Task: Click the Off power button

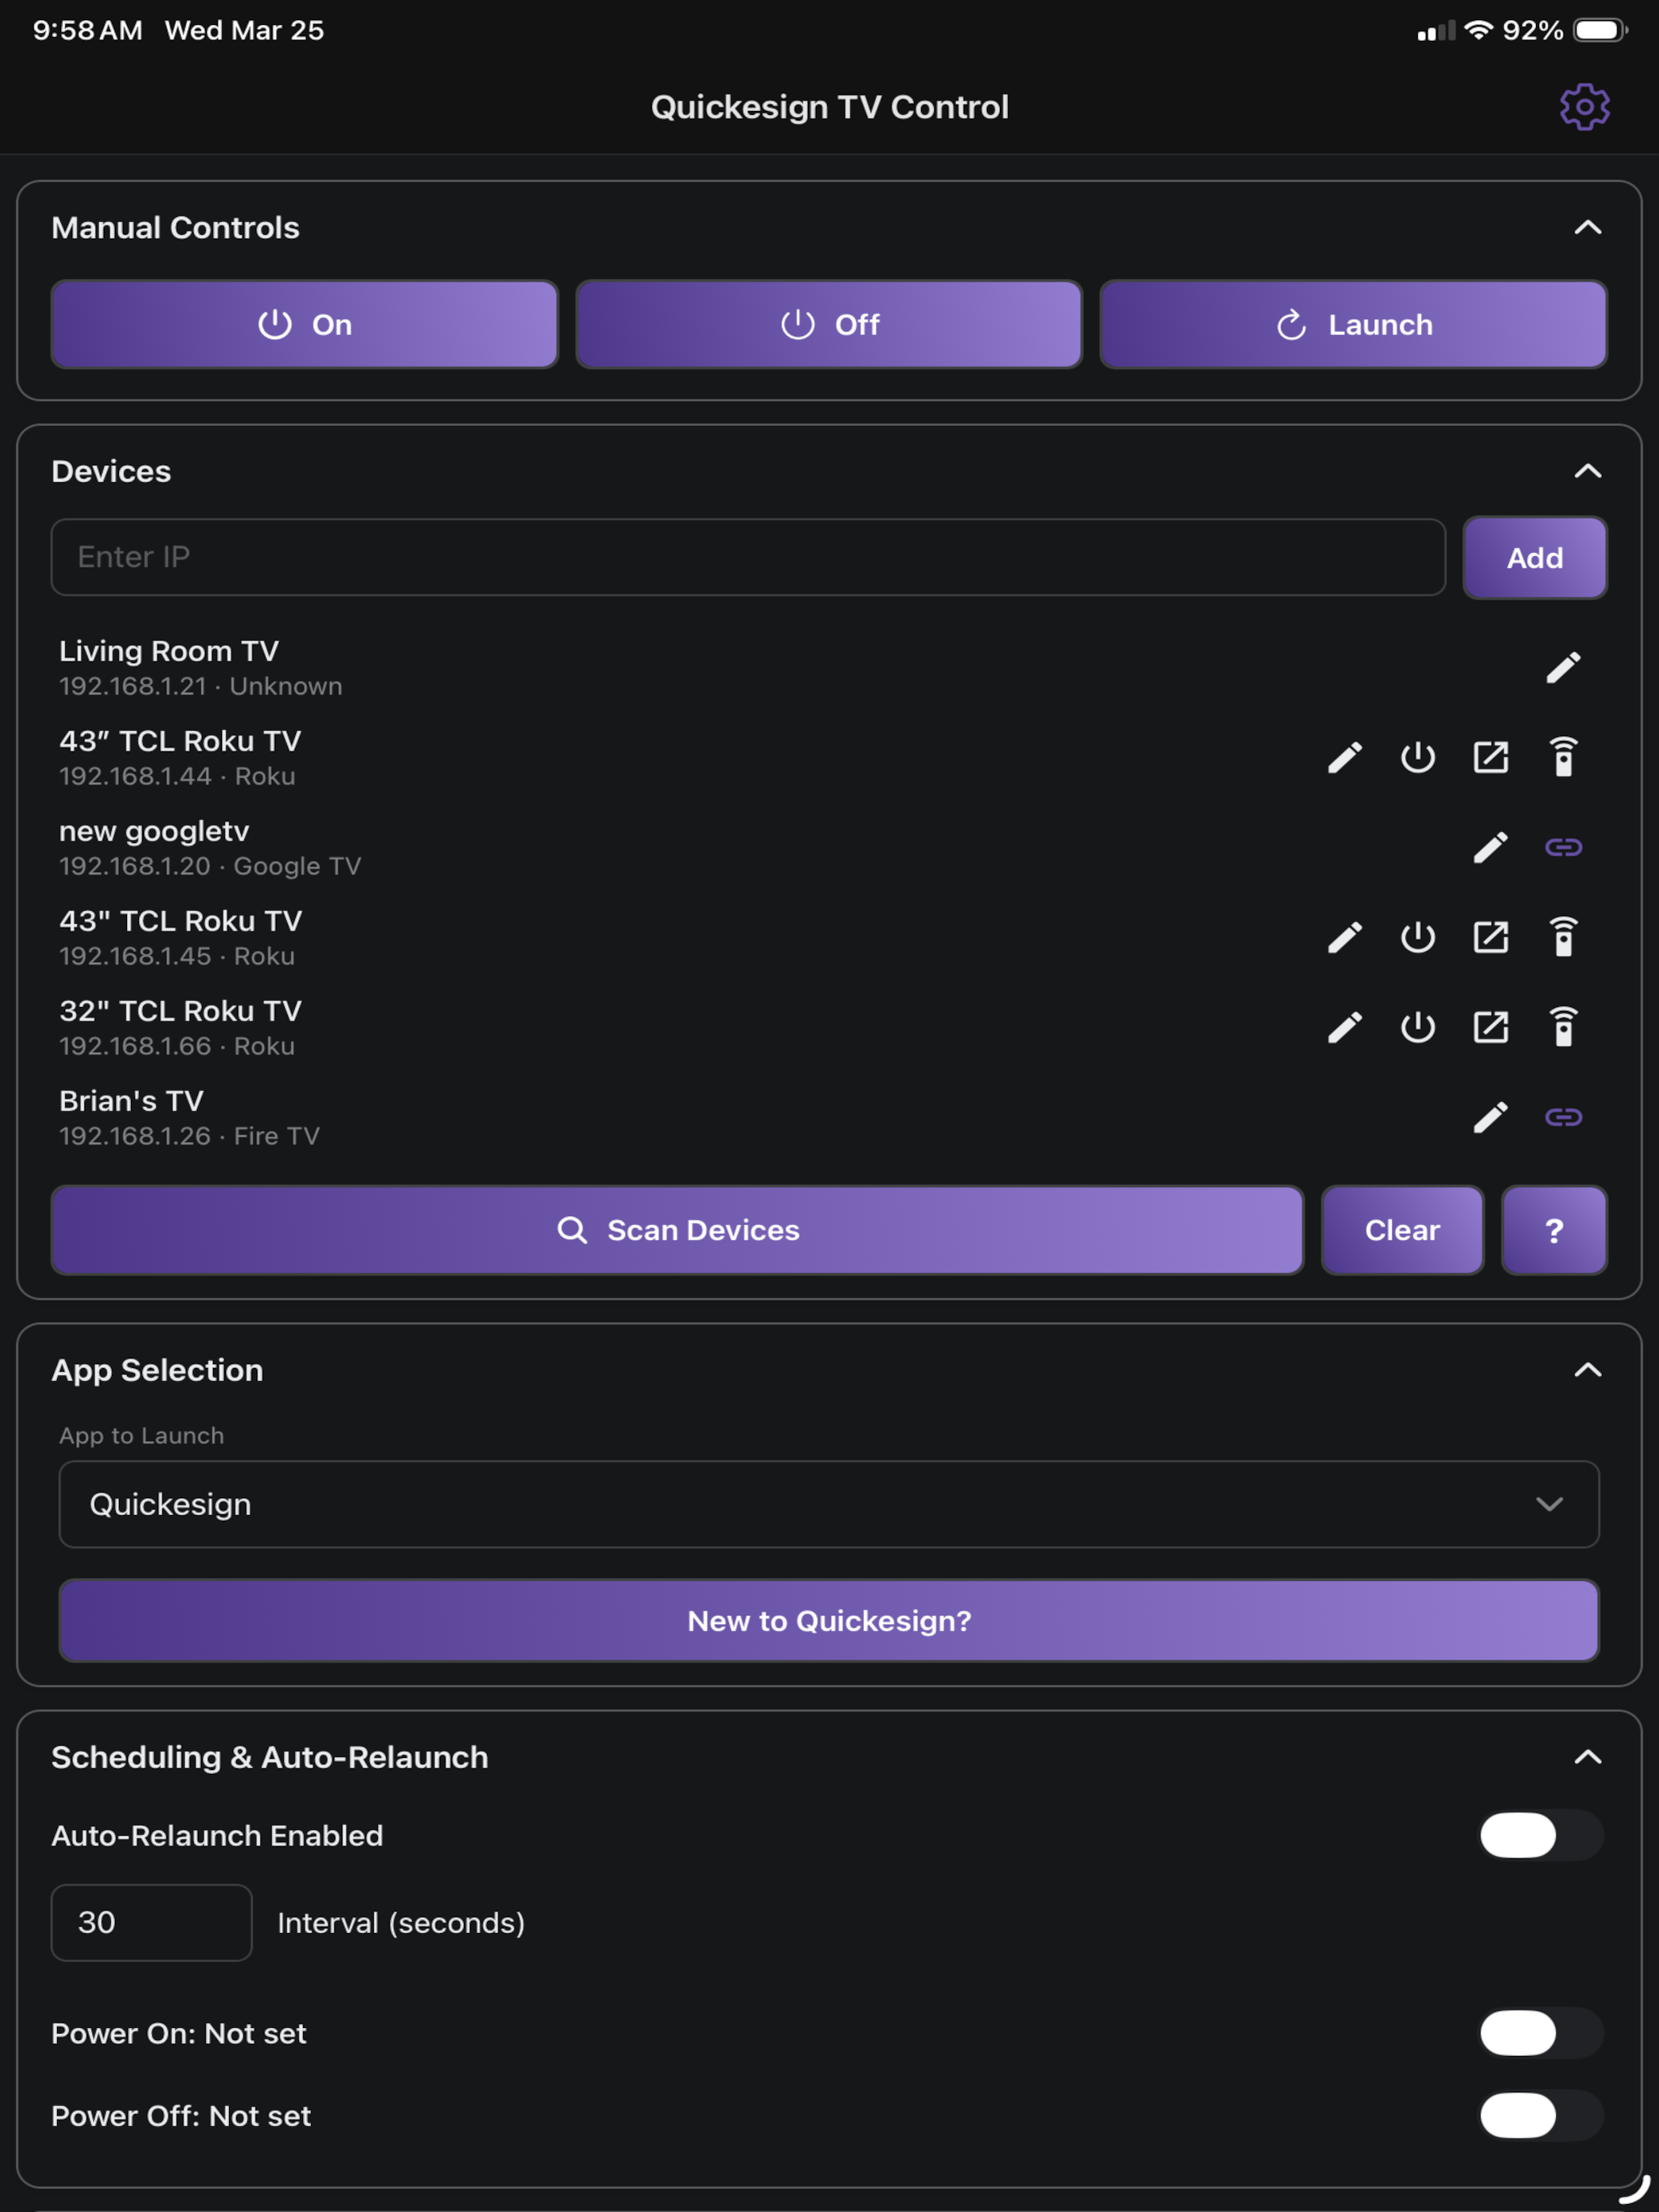Action: point(829,324)
